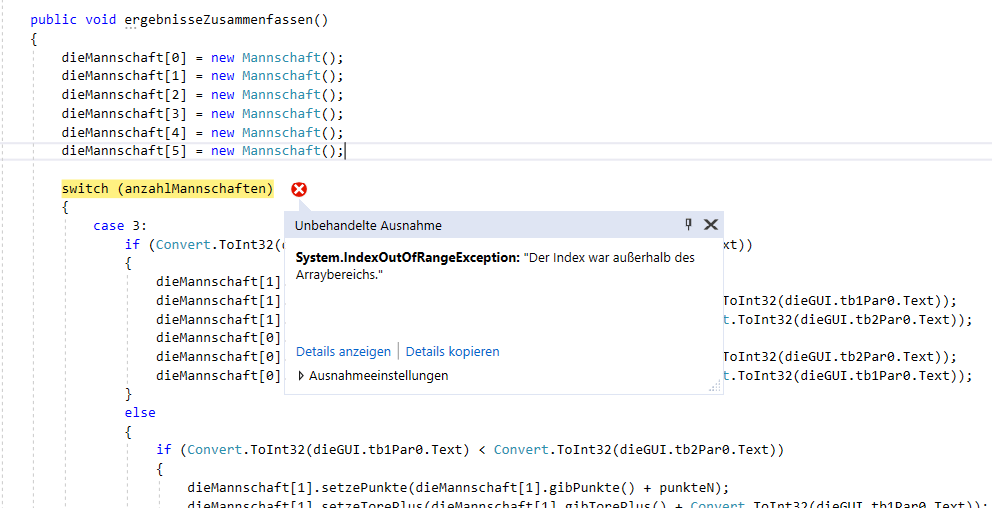Click the line dieMannschaft[3] = new Mannschaft()
992x508 pixels.
point(202,114)
